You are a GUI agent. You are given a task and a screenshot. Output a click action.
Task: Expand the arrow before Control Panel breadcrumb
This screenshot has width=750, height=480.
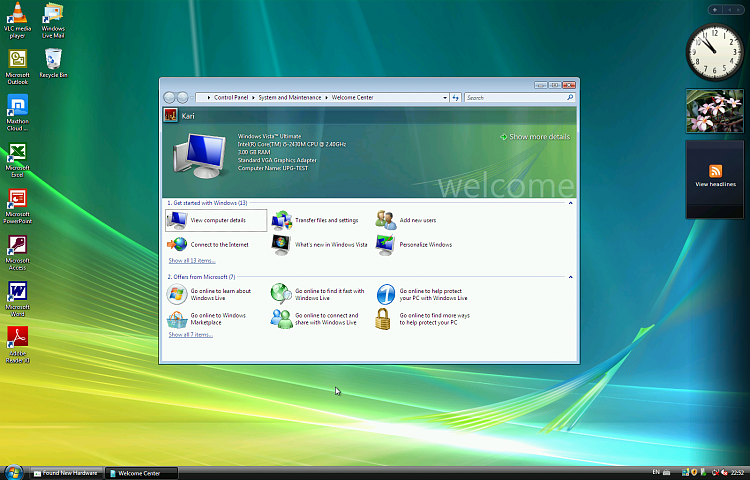(x=209, y=98)
